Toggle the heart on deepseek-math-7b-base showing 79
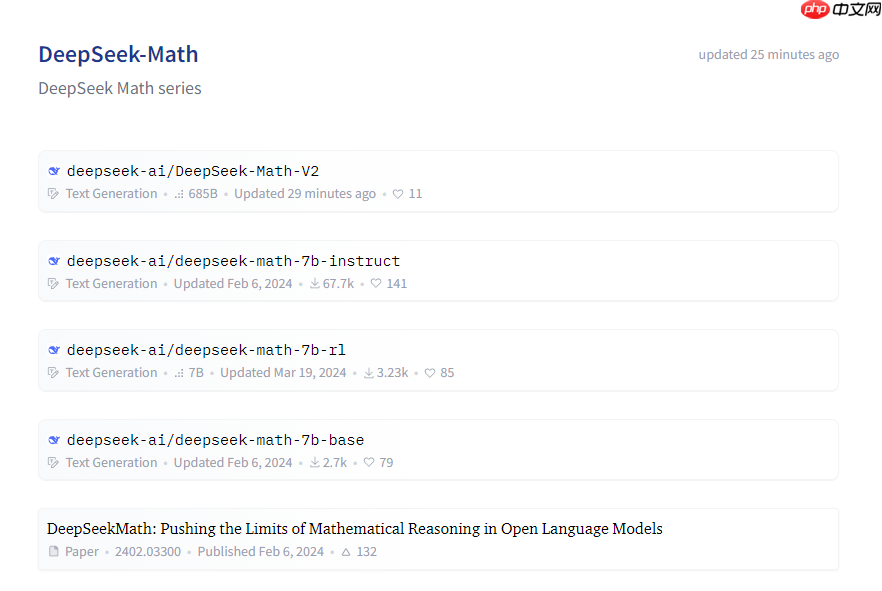This screenshot has height=591, width=882. click(x=367, y=462)
